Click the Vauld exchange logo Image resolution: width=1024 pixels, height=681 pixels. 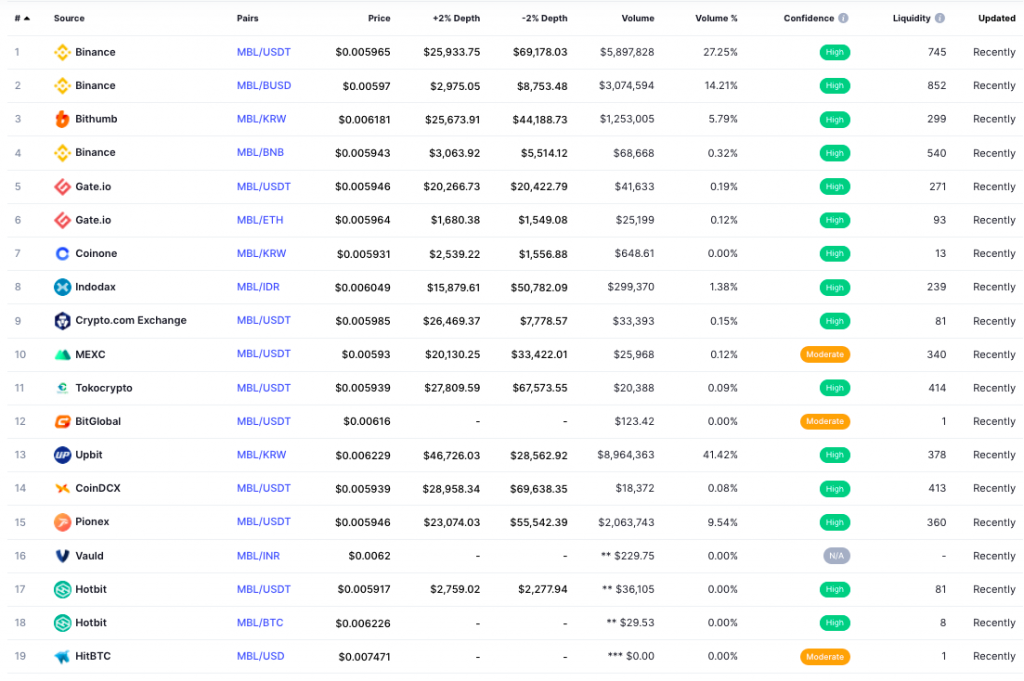coord(62,556)
